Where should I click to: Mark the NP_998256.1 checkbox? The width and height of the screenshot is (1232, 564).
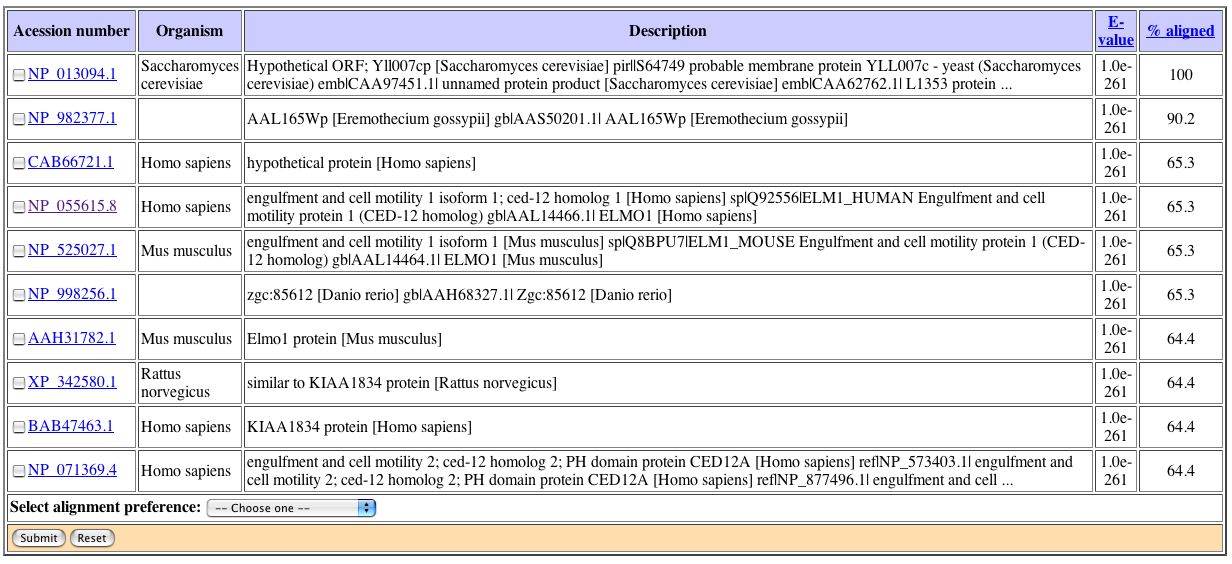19,295
